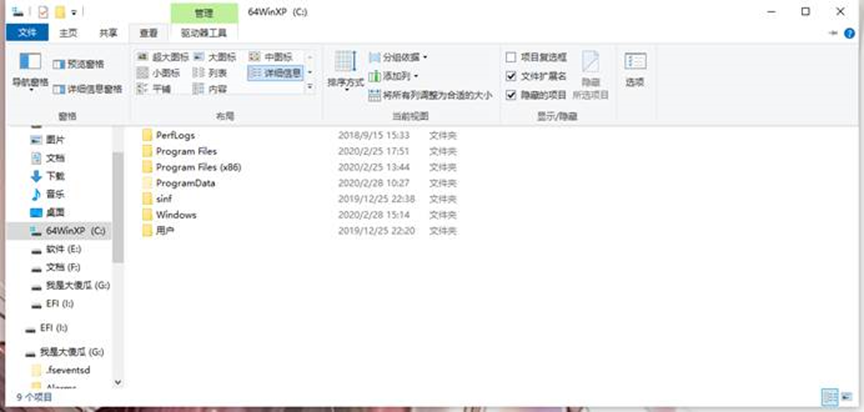Viewport: 864px width, 412px height.
Task: Select 小图标 small icons layout
Action: click(159, 73)
